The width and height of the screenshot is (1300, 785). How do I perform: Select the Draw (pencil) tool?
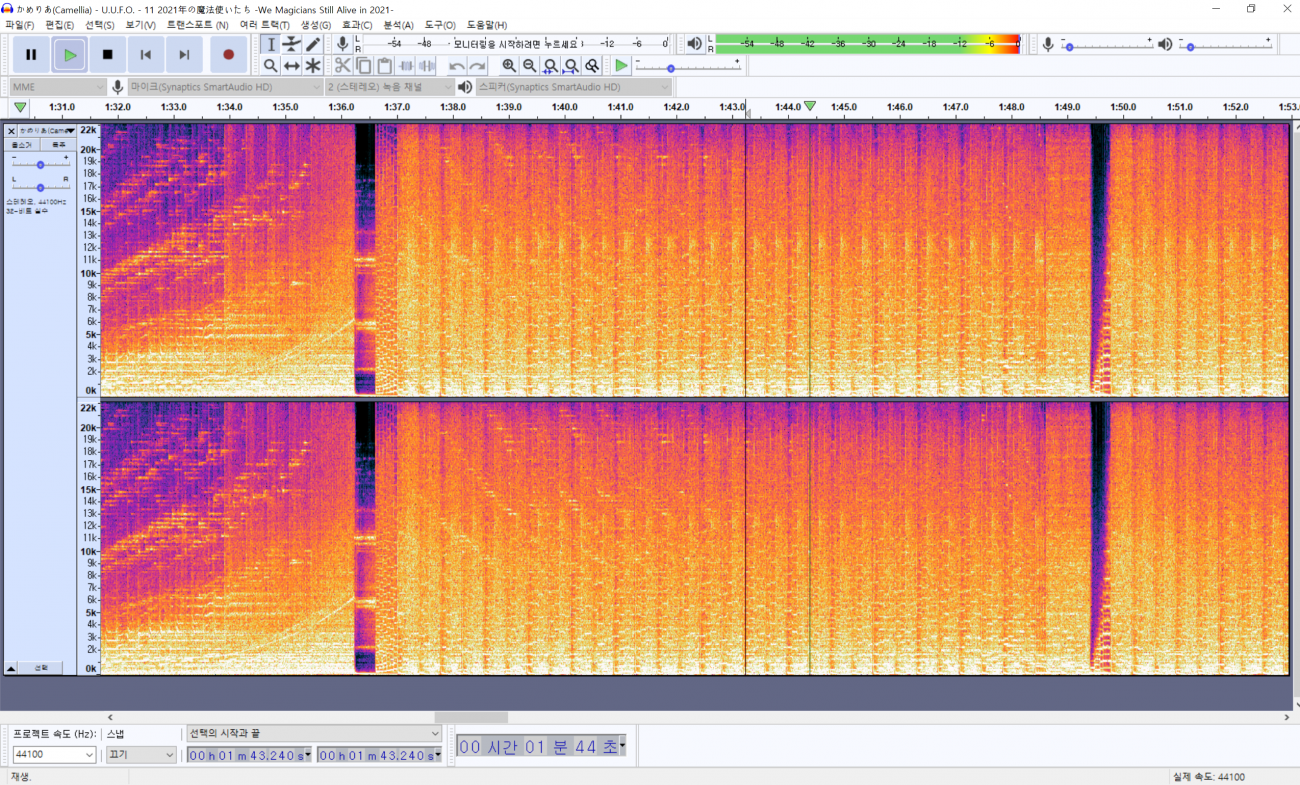[x=313, y=44]
